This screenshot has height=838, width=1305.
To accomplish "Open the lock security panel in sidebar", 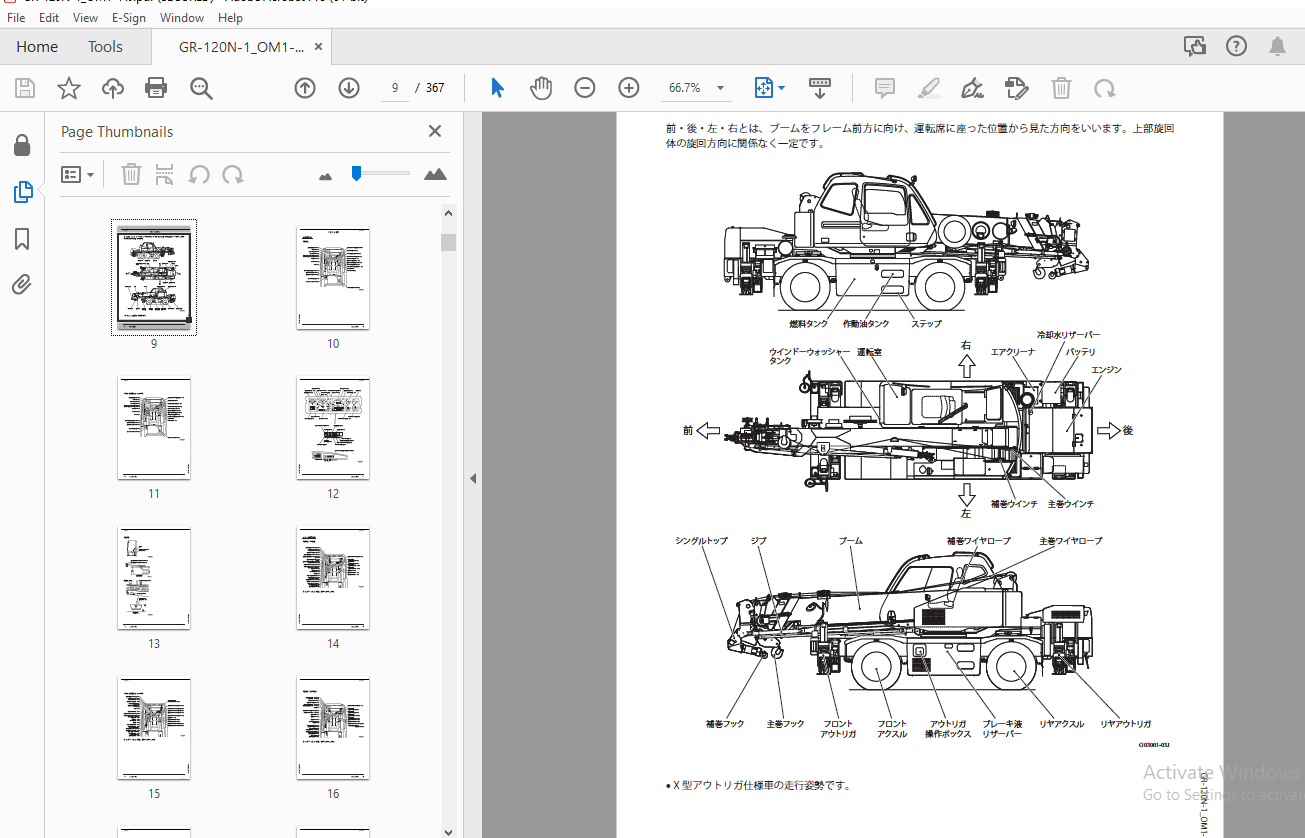I will (22, 146).
